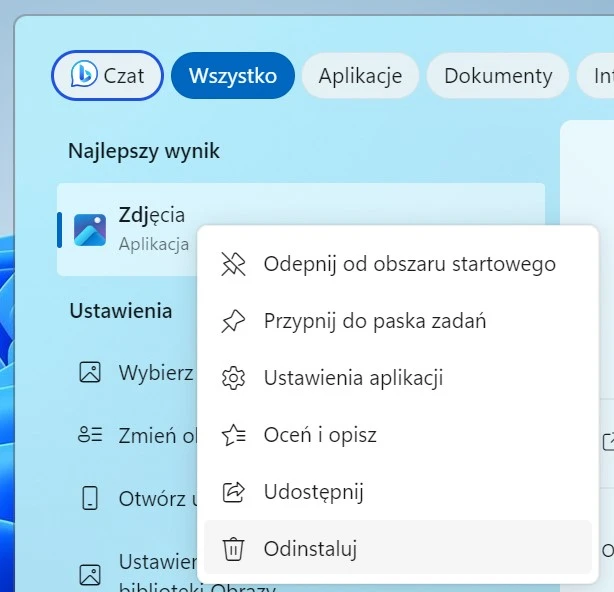Click the share arrow icon beside Udostępnij

pos(233,492)
